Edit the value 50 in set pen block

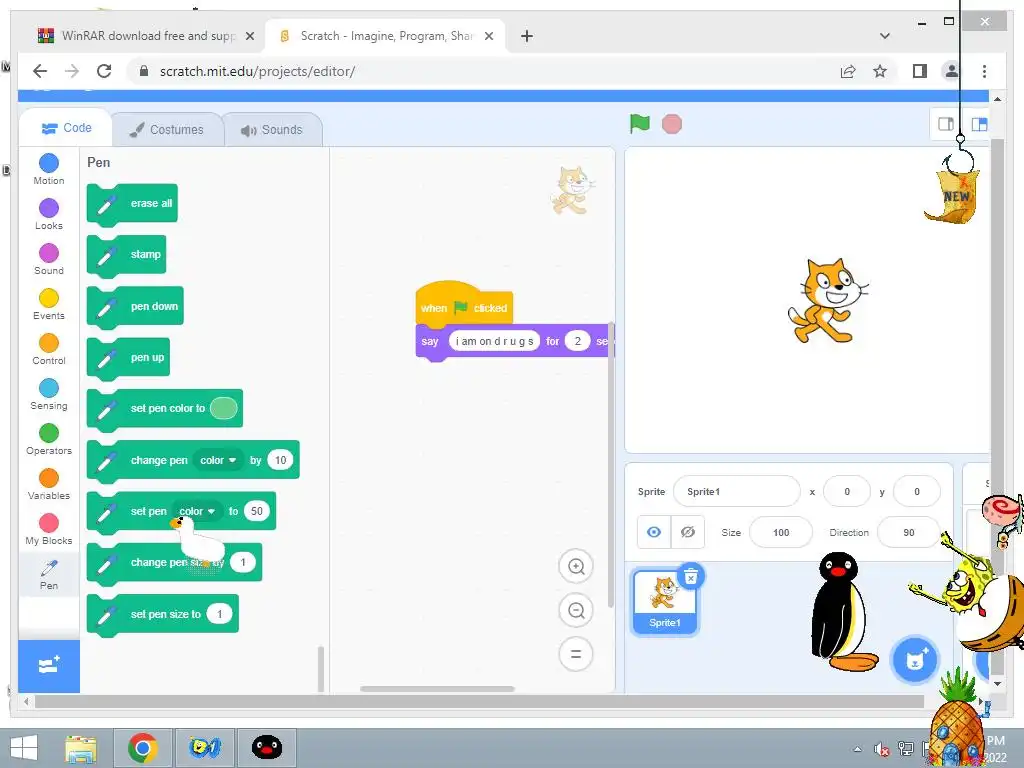pos(257,511)
